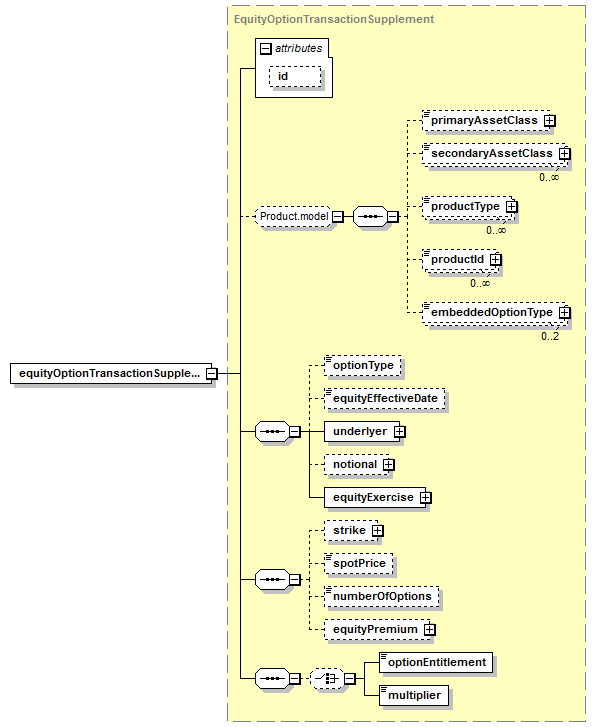Expand the productId element
Viewport: 596px width, 727px height.
click(x=496, y=260)
